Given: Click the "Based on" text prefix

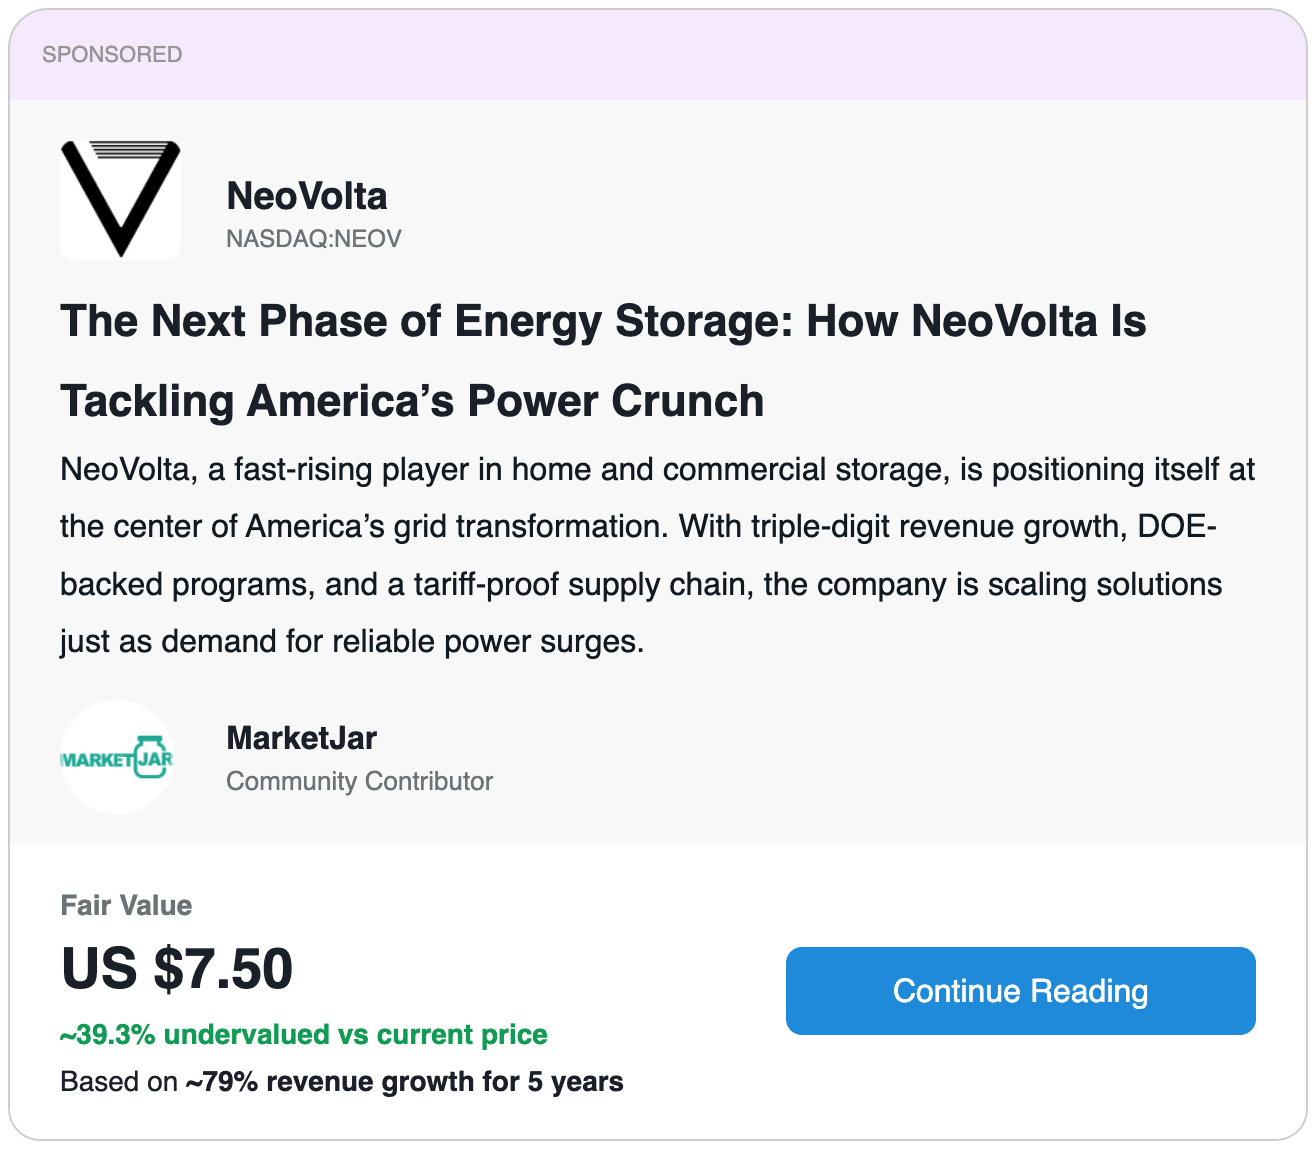Looking at the screenshot, I should click(x=119, y=1082).
